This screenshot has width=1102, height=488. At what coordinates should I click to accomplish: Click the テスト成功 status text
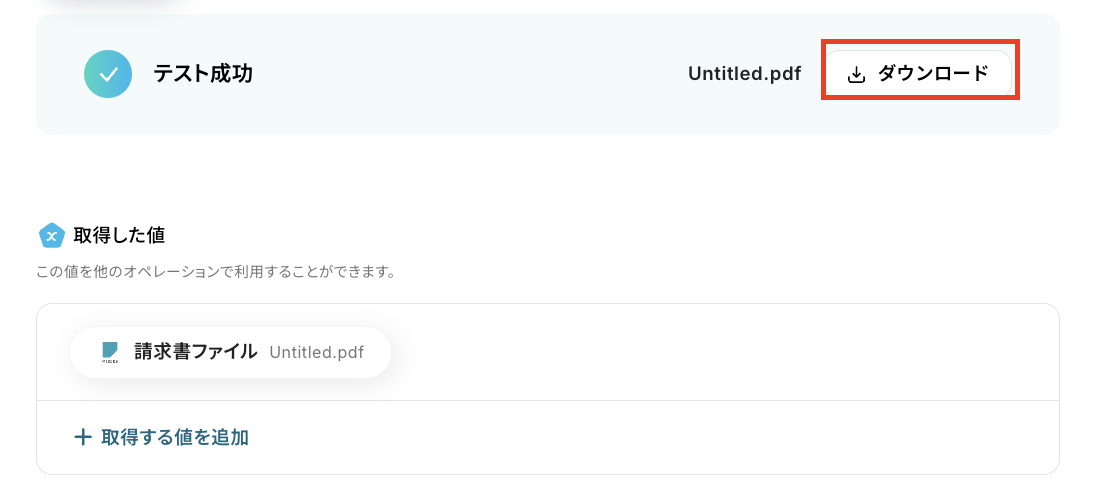pyautogui.click(x=202, y=74)
